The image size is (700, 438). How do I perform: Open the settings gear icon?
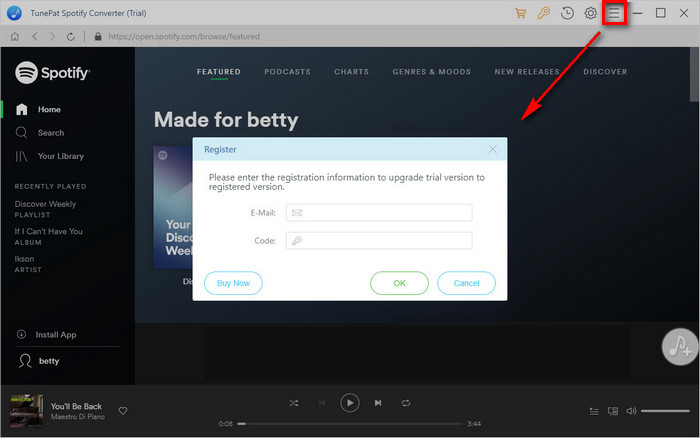591,13
